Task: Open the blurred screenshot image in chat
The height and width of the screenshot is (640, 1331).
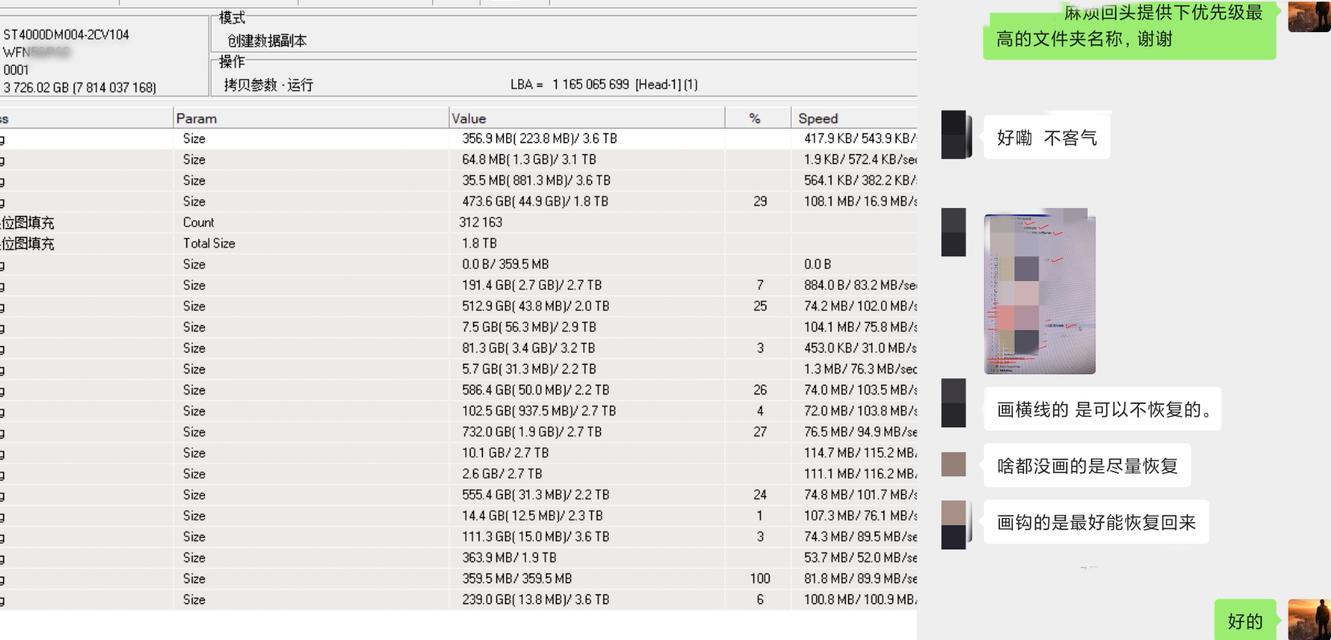Action: click(1039, 292)
